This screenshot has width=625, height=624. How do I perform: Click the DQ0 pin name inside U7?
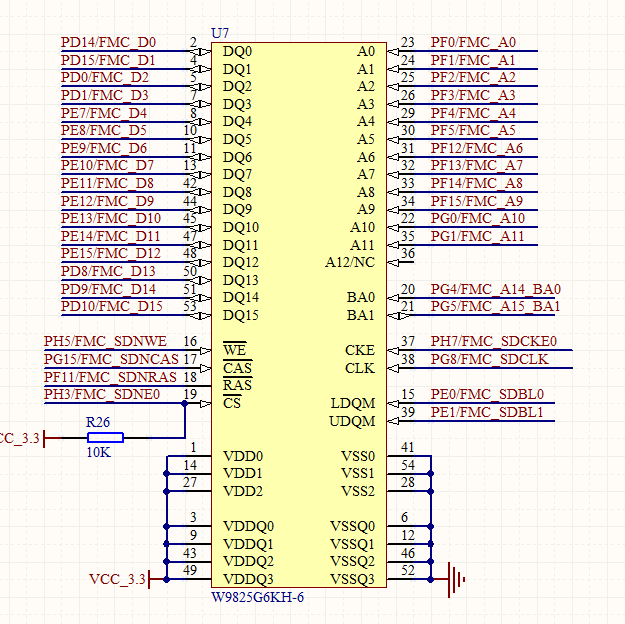coord(237,51)
